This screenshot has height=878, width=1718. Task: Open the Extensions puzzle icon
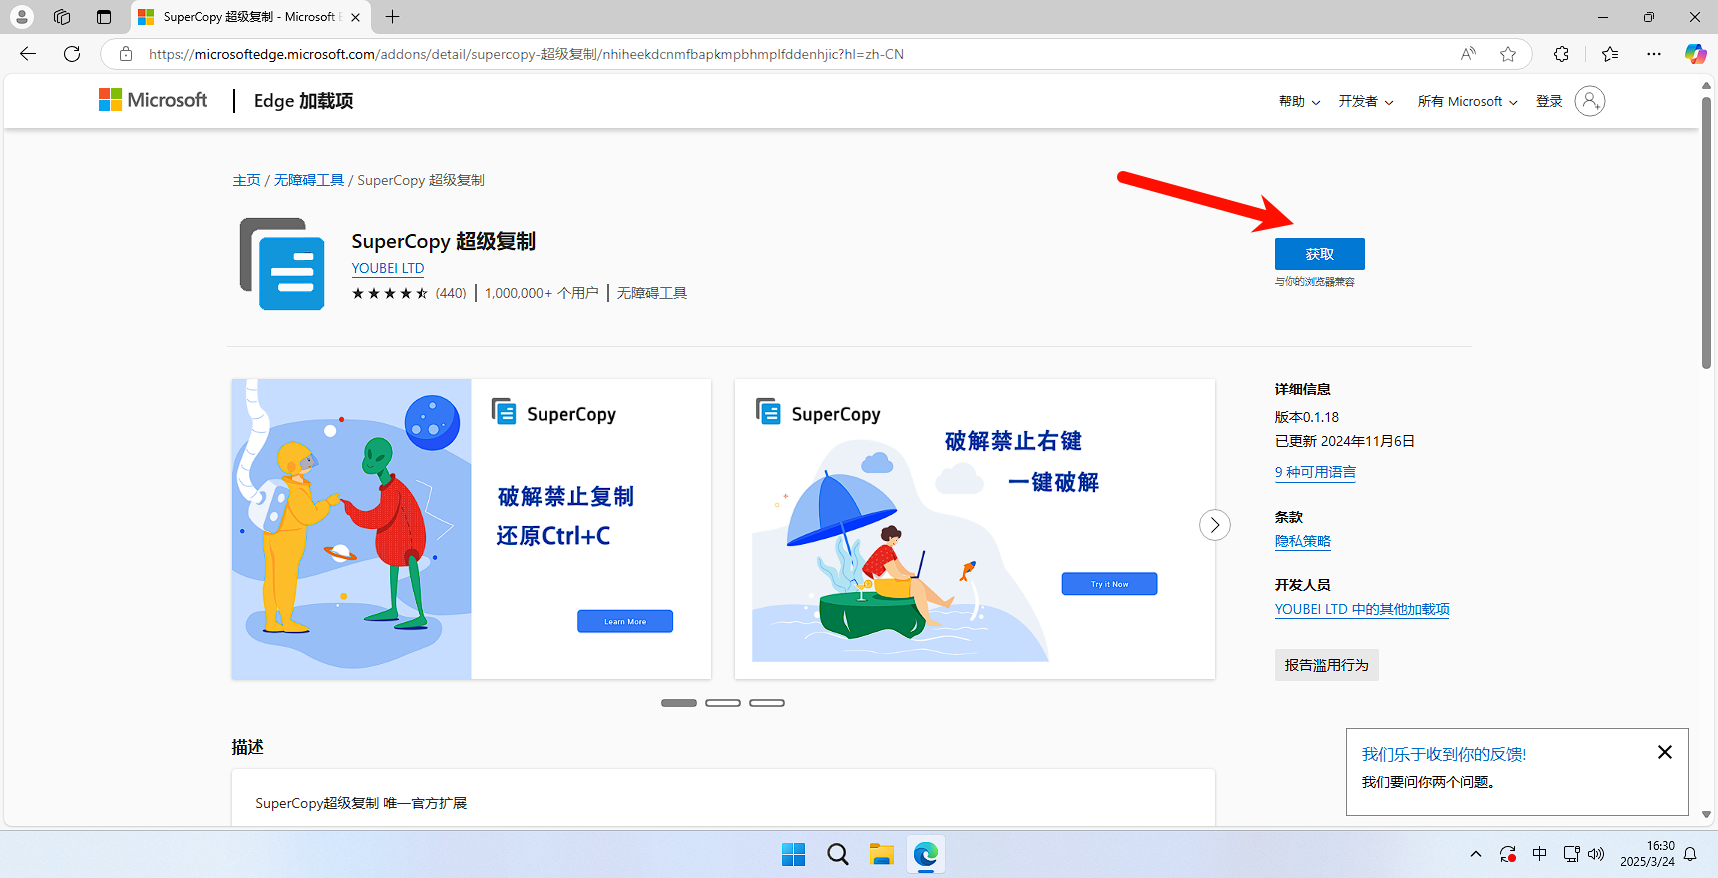(x=1561, y=54)
